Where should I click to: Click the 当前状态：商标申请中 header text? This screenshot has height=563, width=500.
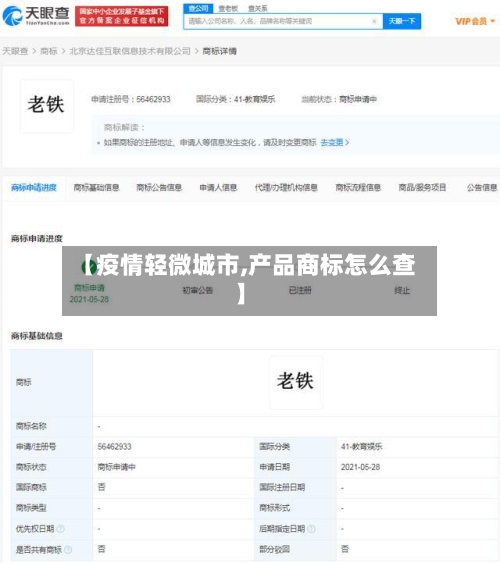coord(339,99)
